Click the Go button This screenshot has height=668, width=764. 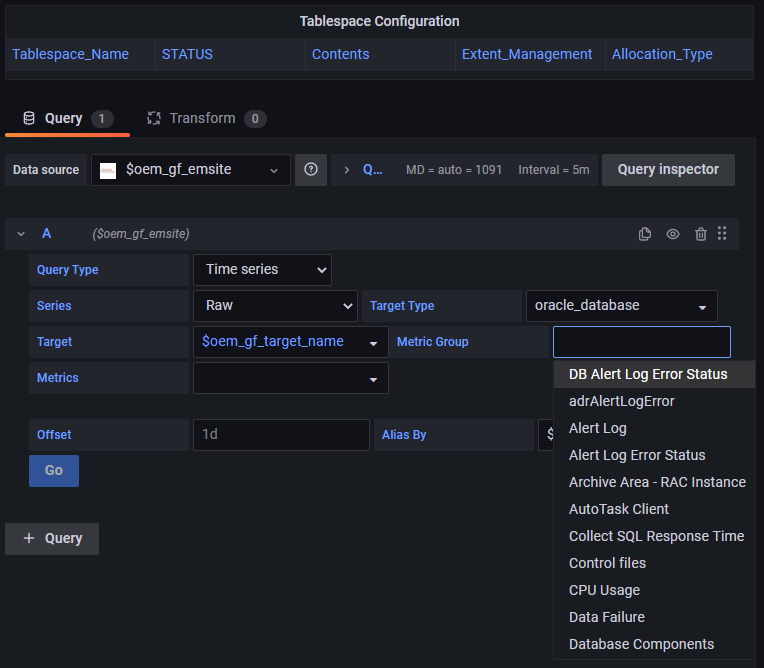tap(54, 471)
